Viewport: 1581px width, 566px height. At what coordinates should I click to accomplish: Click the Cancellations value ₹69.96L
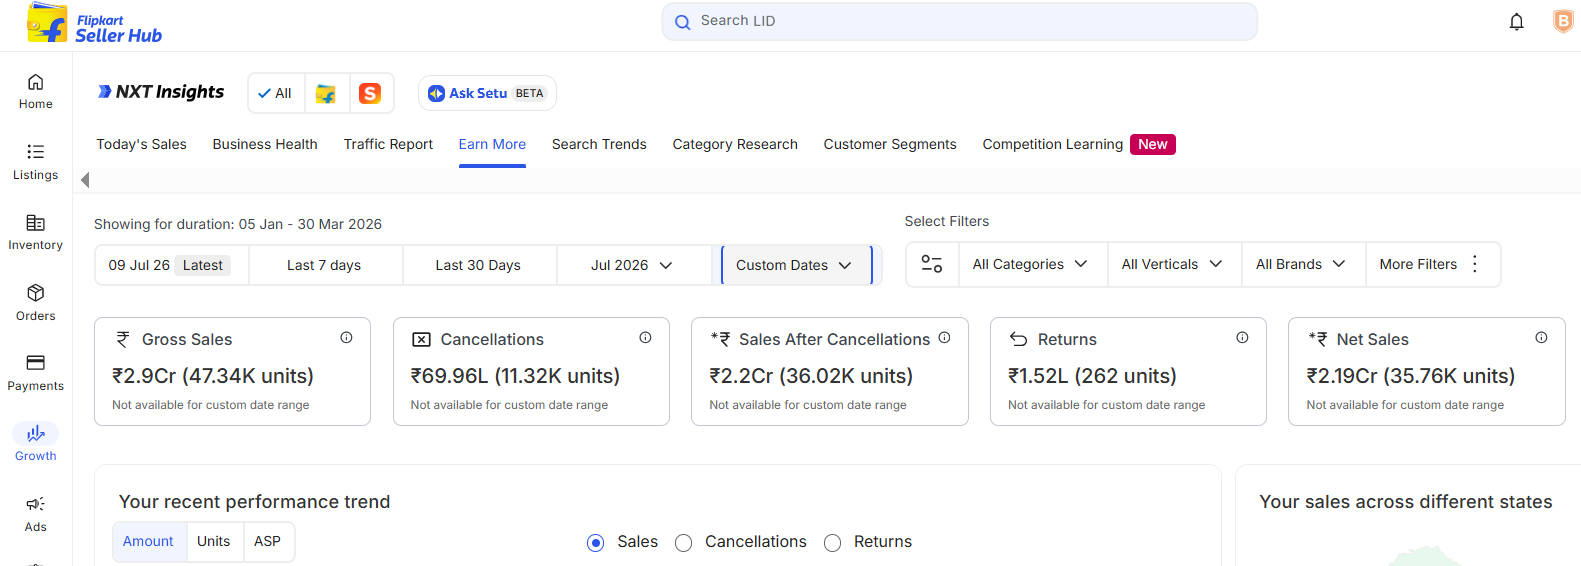515,376
